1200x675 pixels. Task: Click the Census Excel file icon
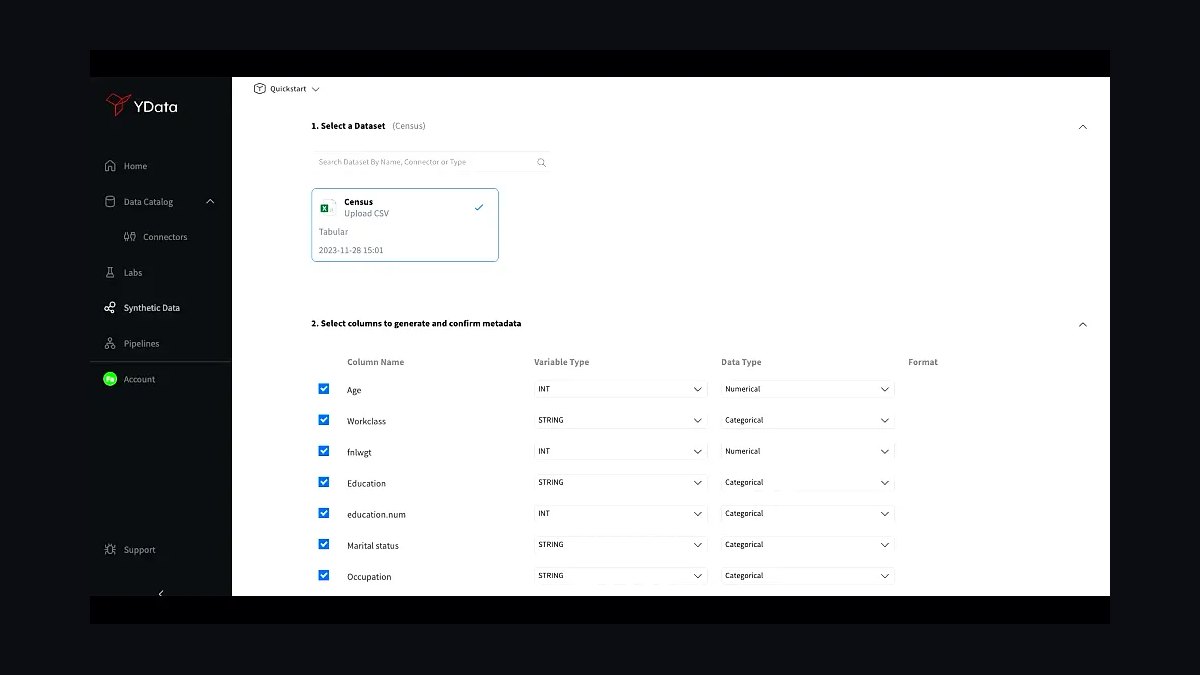coord(326,208)
